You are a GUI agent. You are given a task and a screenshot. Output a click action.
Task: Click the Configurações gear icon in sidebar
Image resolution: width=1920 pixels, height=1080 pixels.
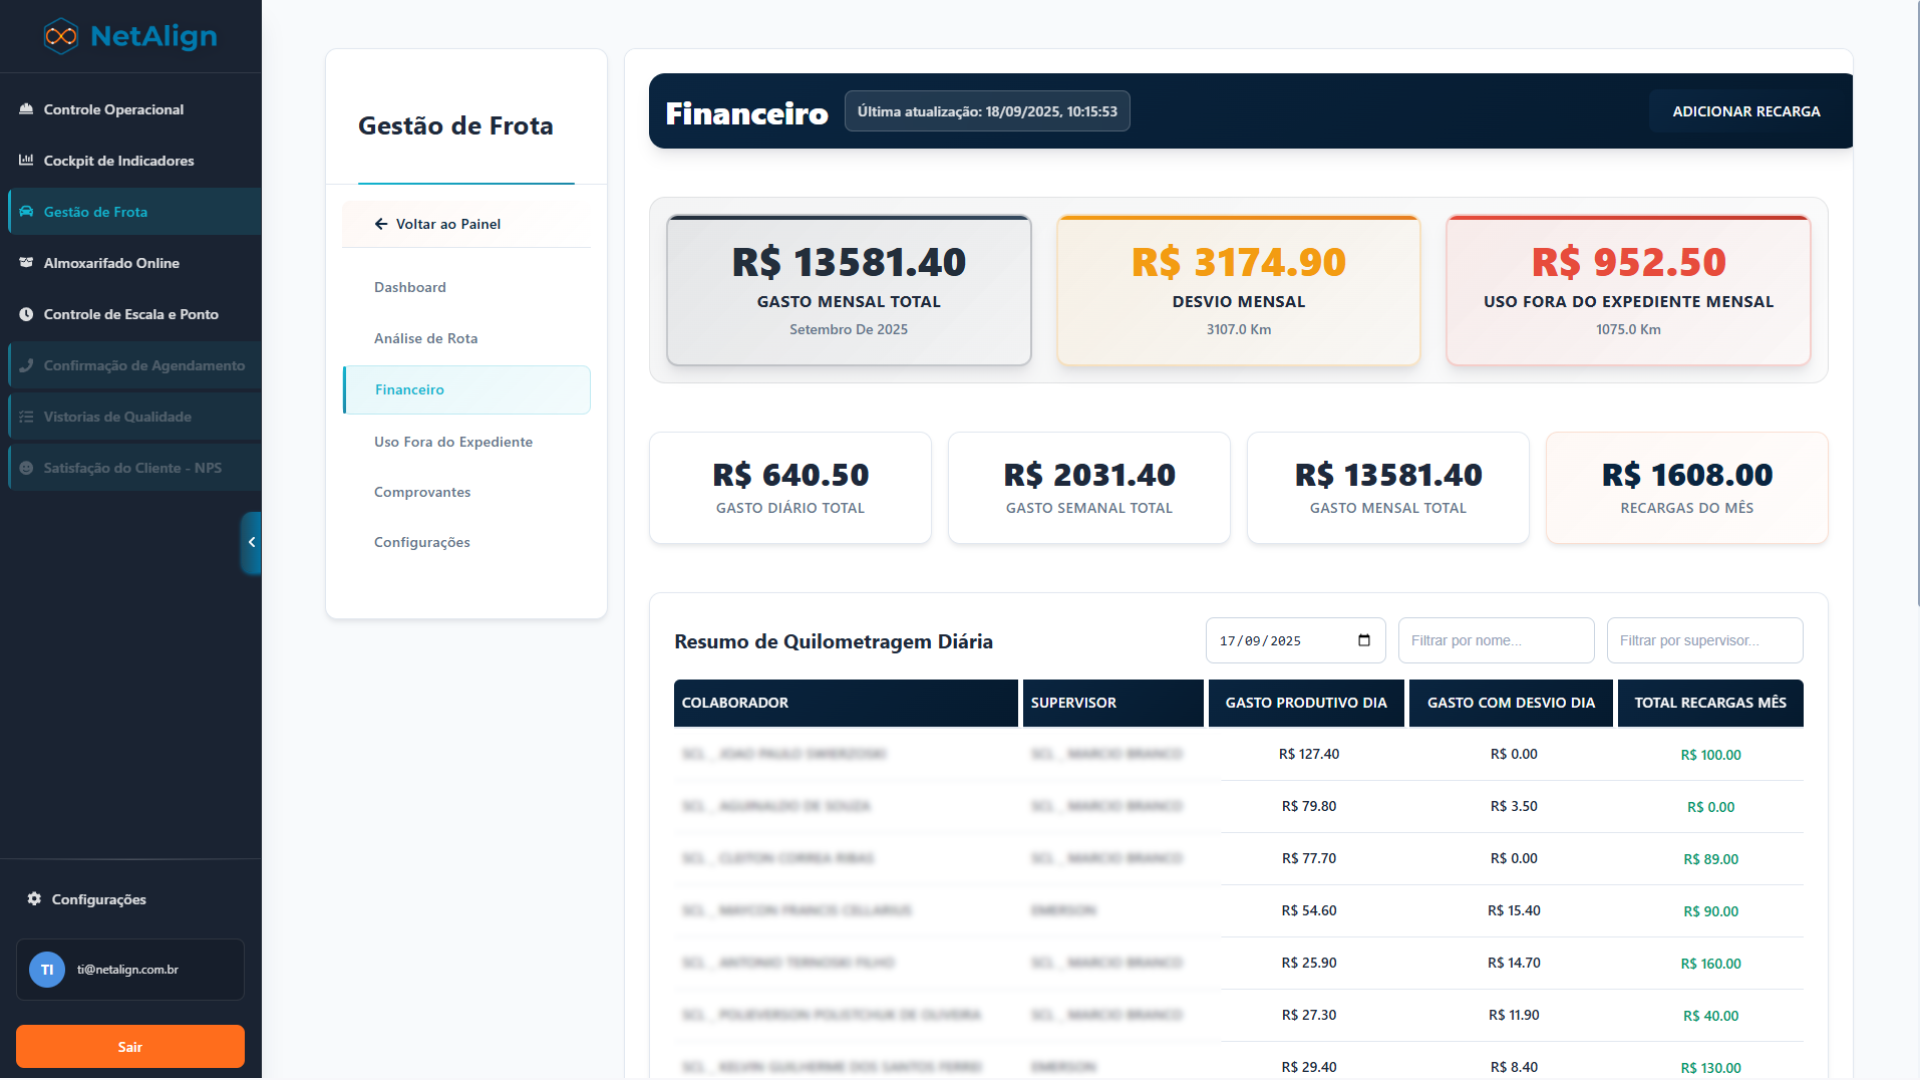click(x=34, y=899)
